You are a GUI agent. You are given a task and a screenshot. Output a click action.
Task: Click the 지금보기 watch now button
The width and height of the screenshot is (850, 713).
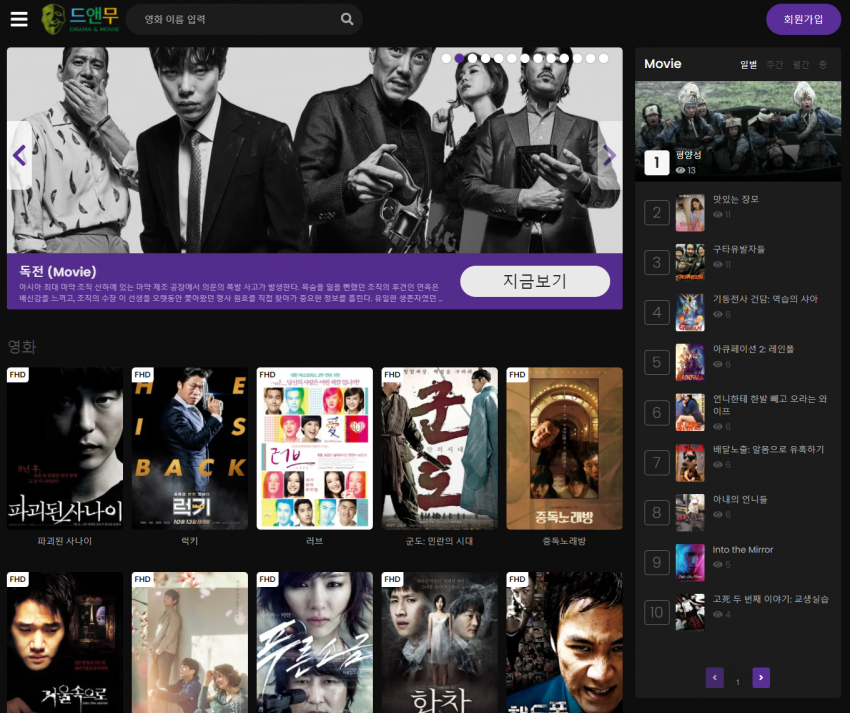click(x=535, y=281)
